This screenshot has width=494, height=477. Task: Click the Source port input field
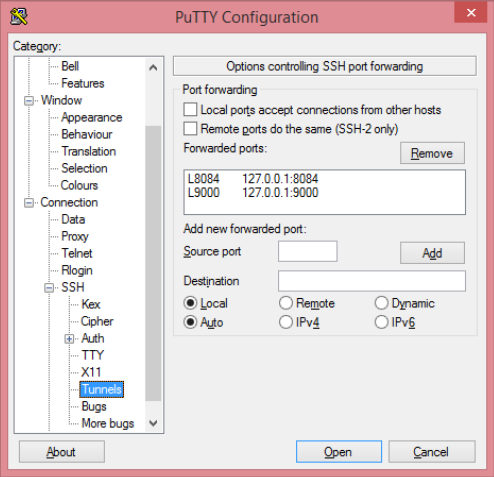308,251
